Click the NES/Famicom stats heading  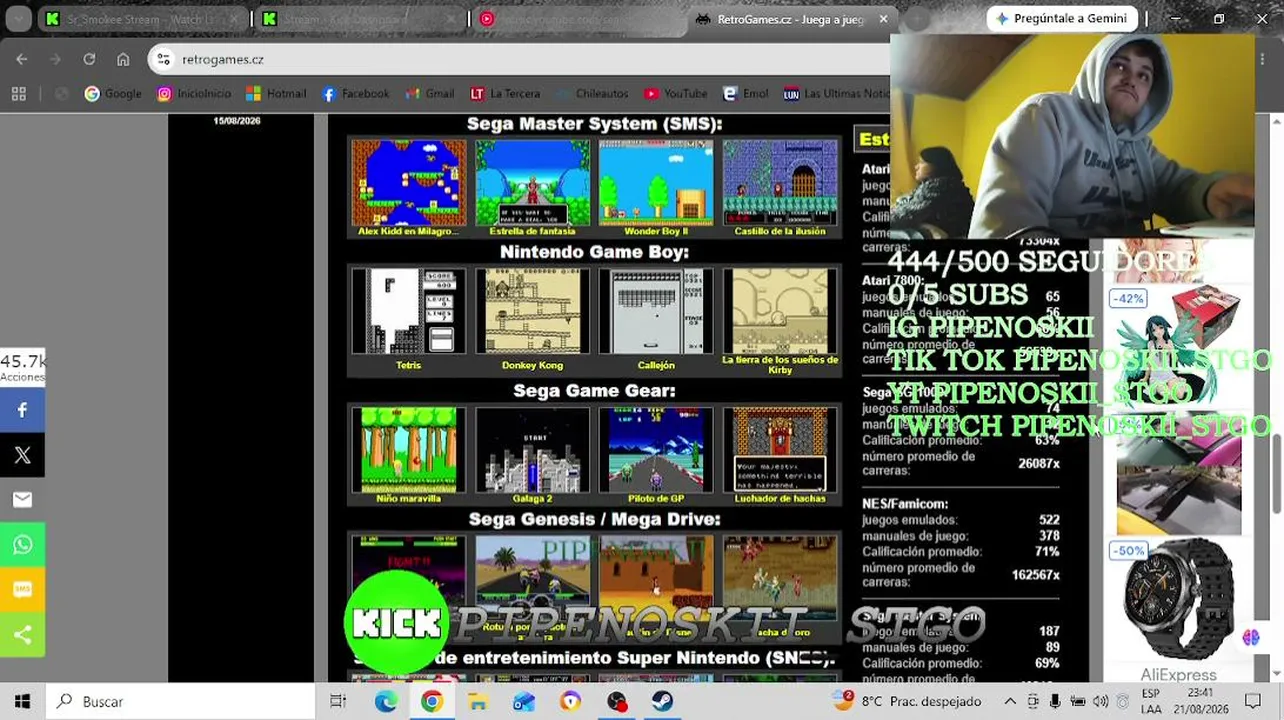(x=905, y=504)
